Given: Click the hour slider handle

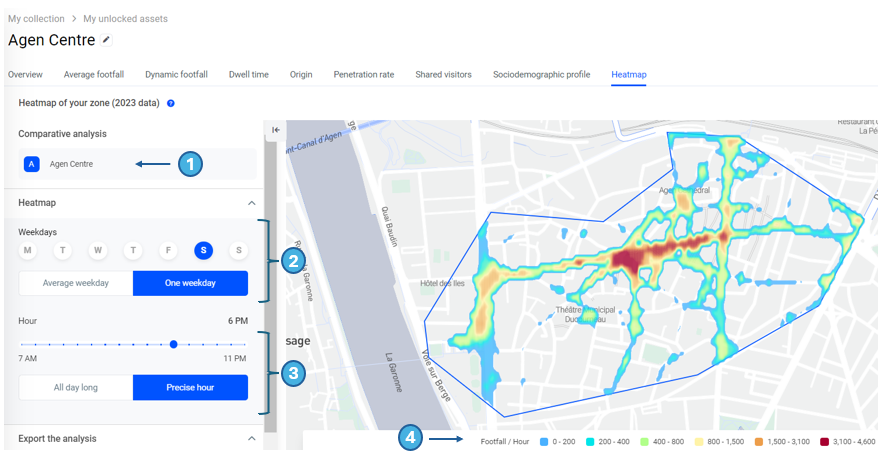Looking at the screenshot, I should [174, 344].
